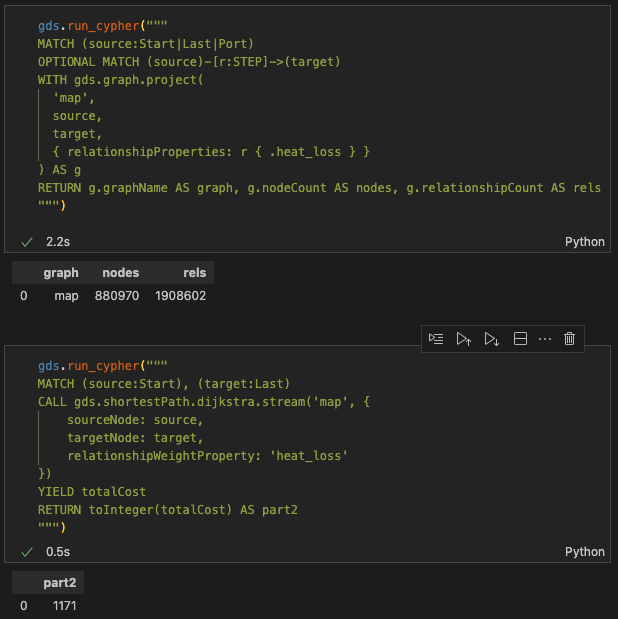Click first cell's gds.run_cypher opening line

[102, 26]
